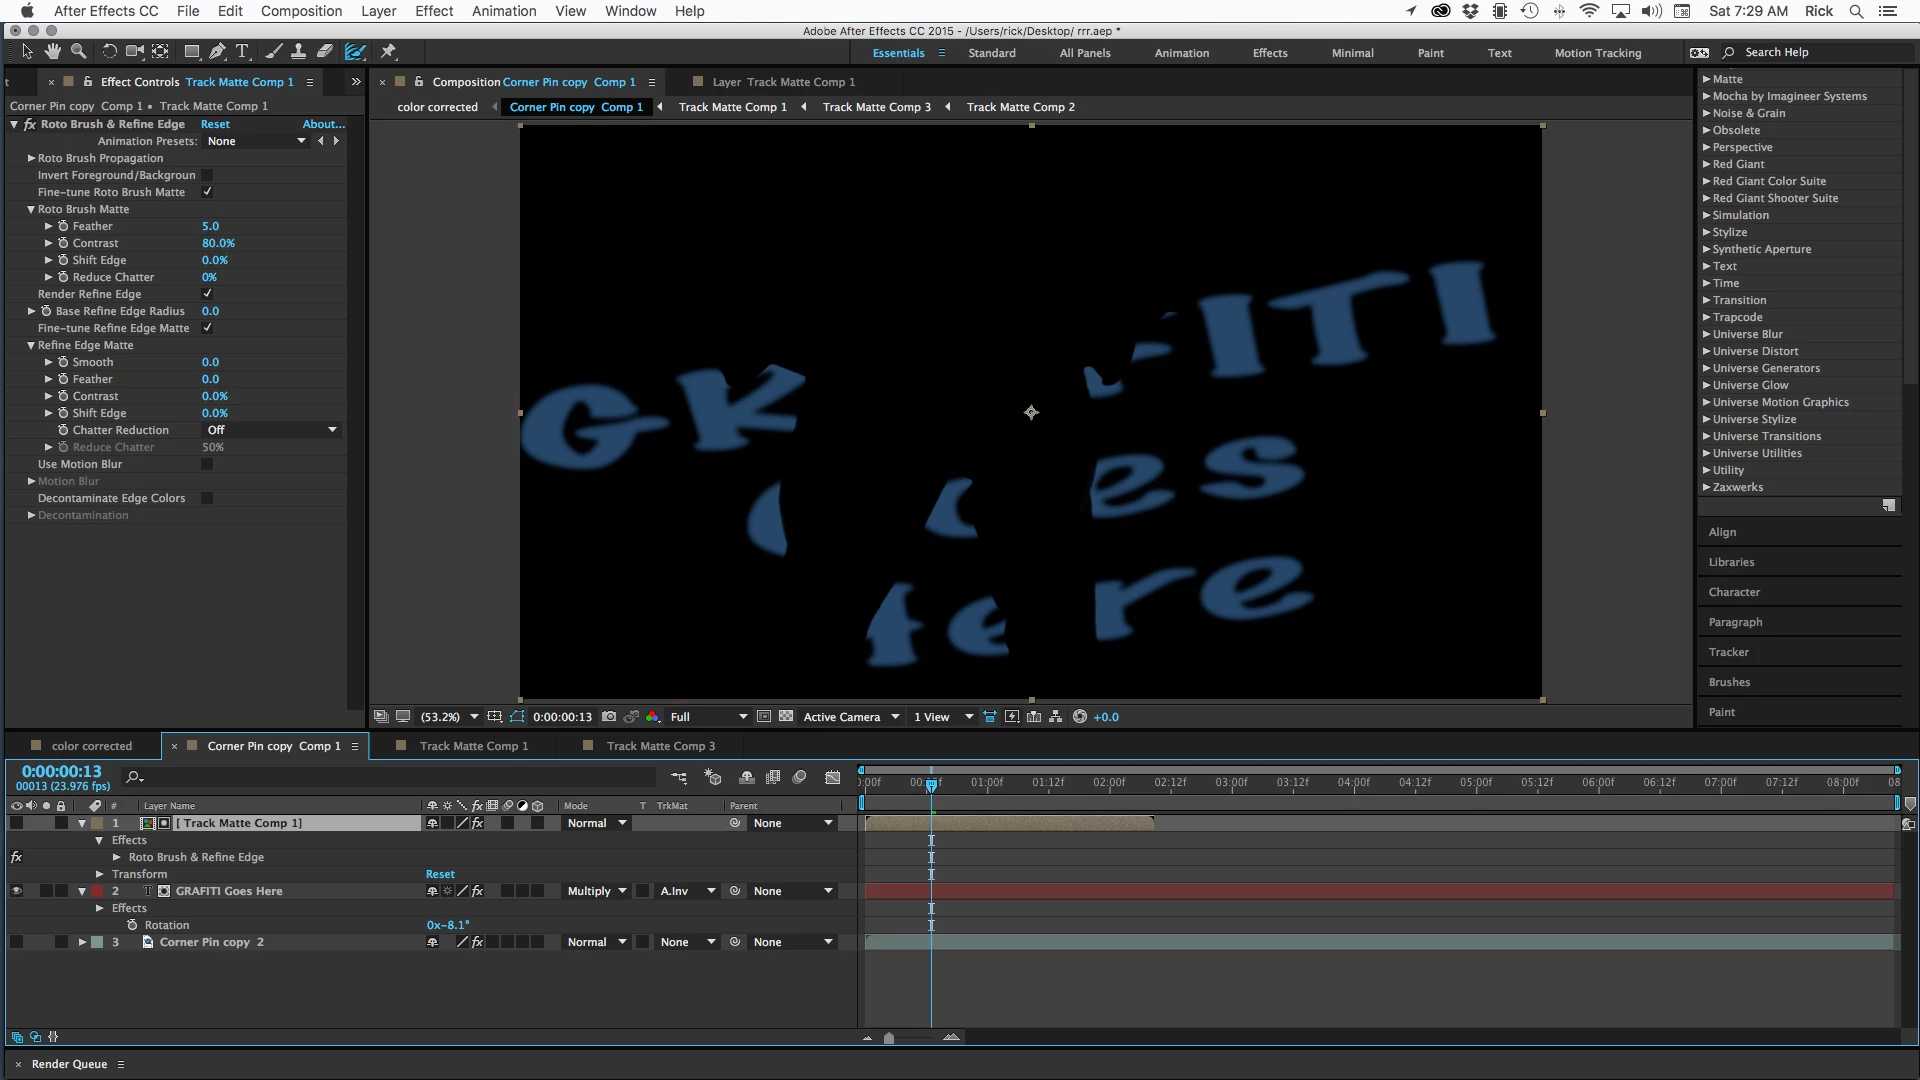1920x1080 pixels.
Task: Enable the Use Motion Blur checkbox
Action: [207, 464]
